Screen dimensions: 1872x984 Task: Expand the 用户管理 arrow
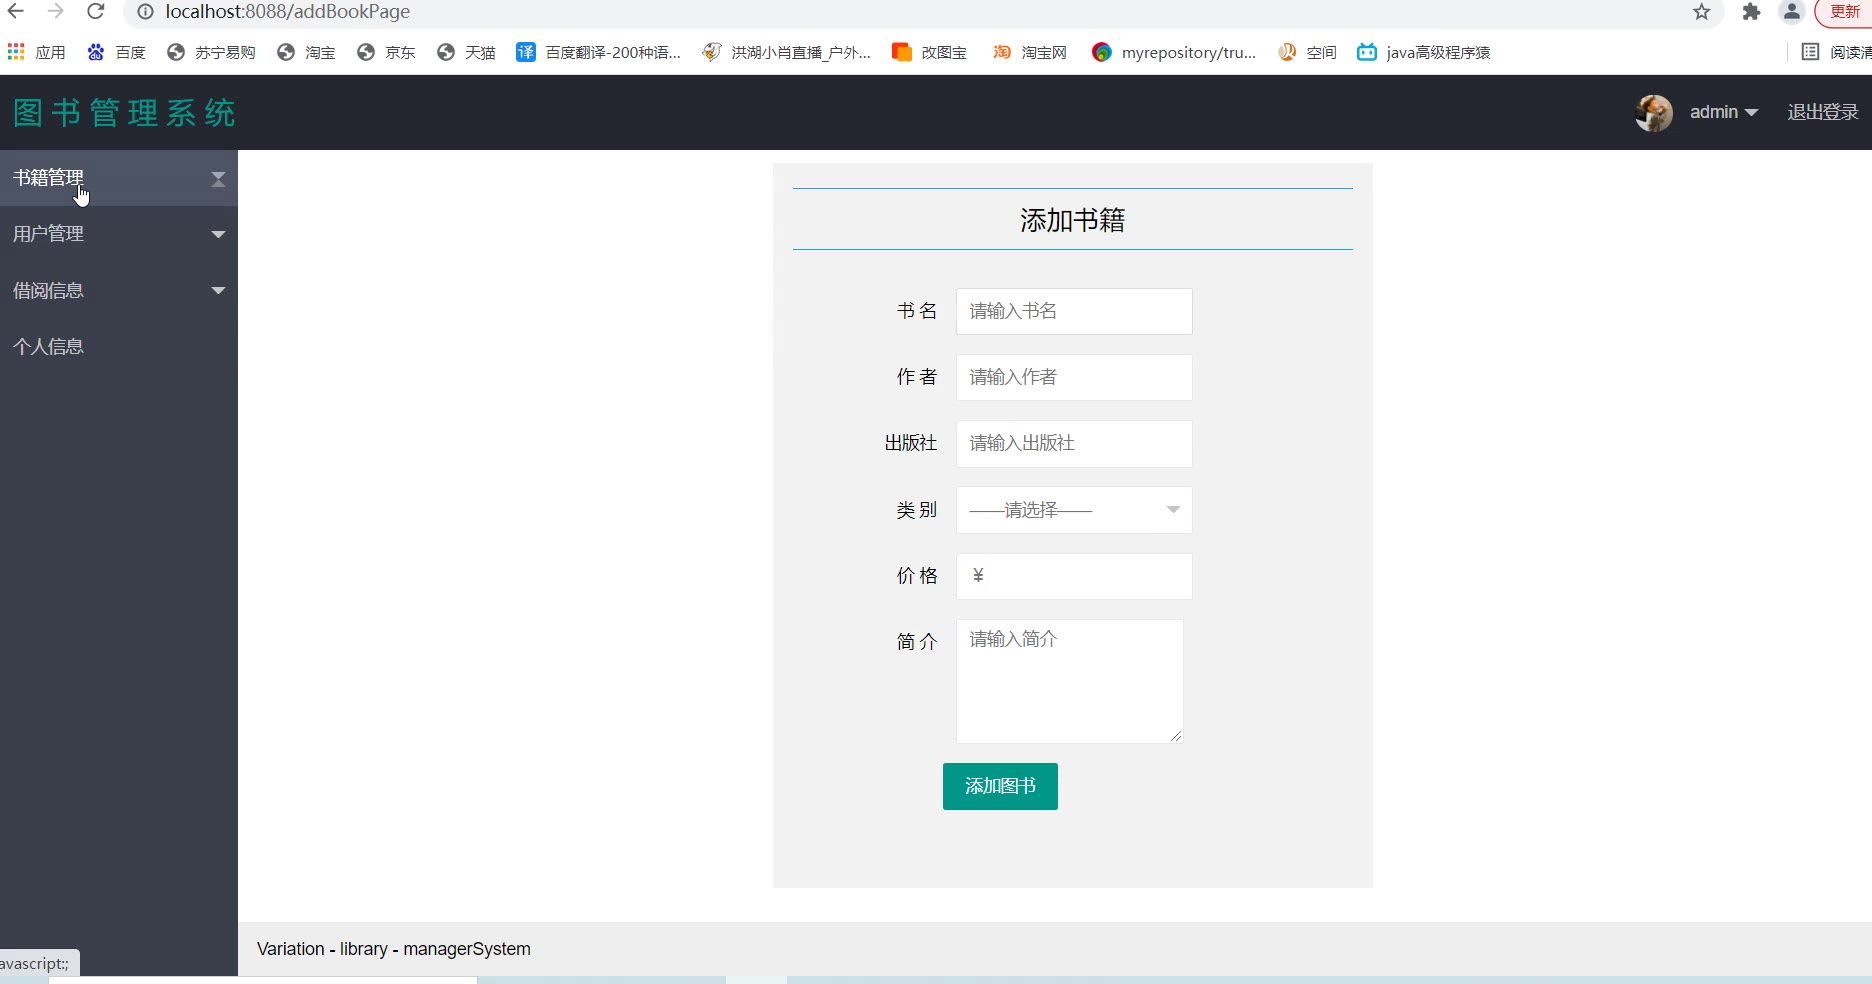(218, 234)
